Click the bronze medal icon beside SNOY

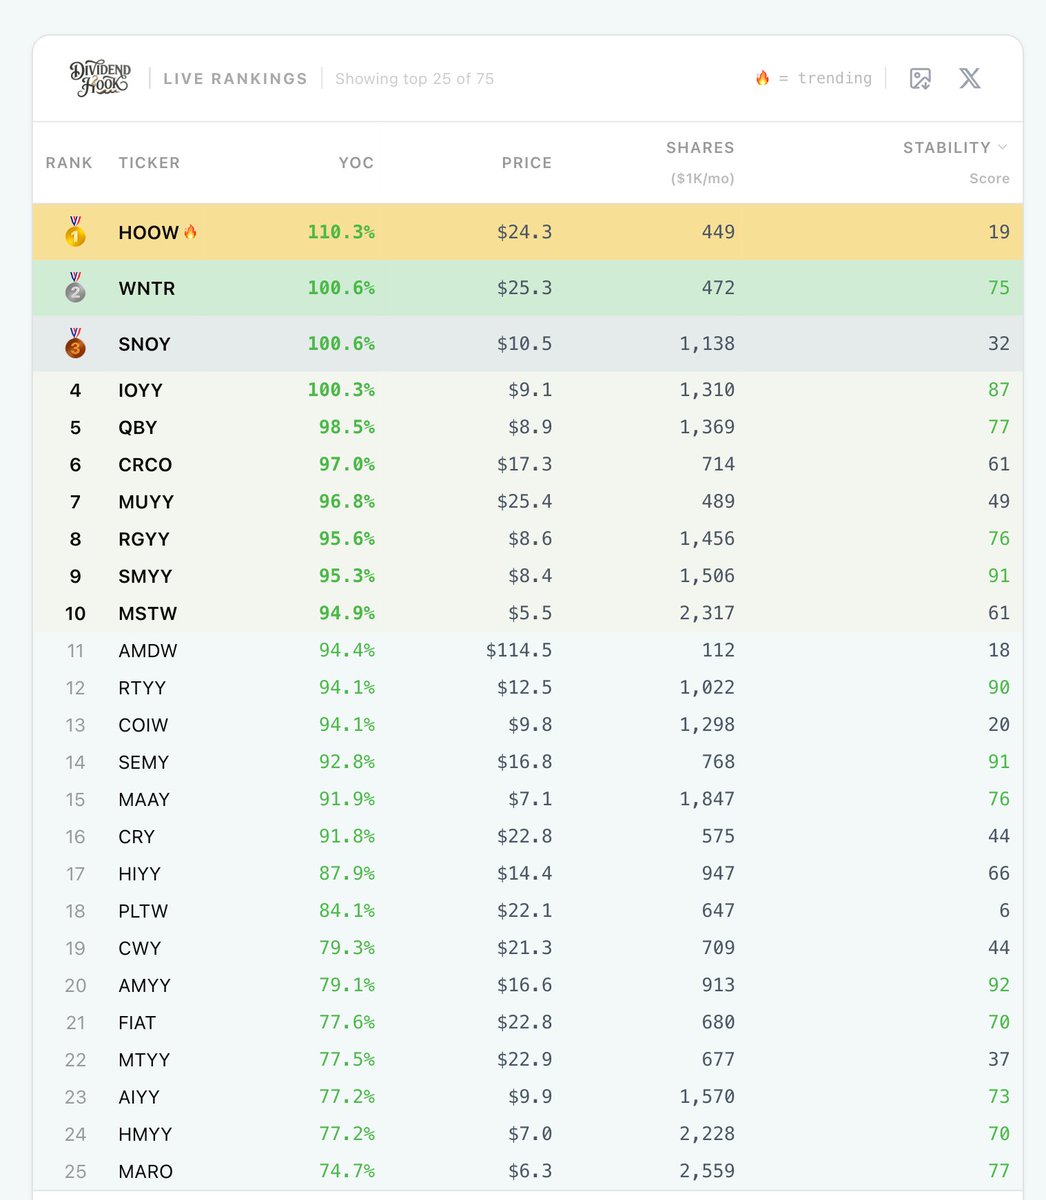75,343
